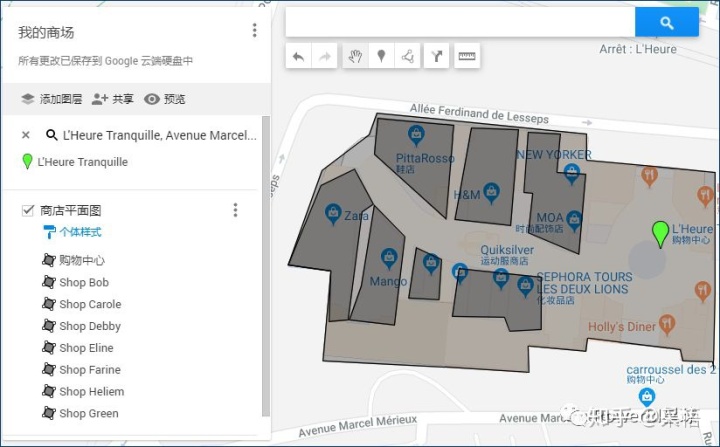The width and height of the screenshot is (720, 447).
Task: Select the 购物中心 polygon item
Action: pyautogui.click(x=82, y=260)
